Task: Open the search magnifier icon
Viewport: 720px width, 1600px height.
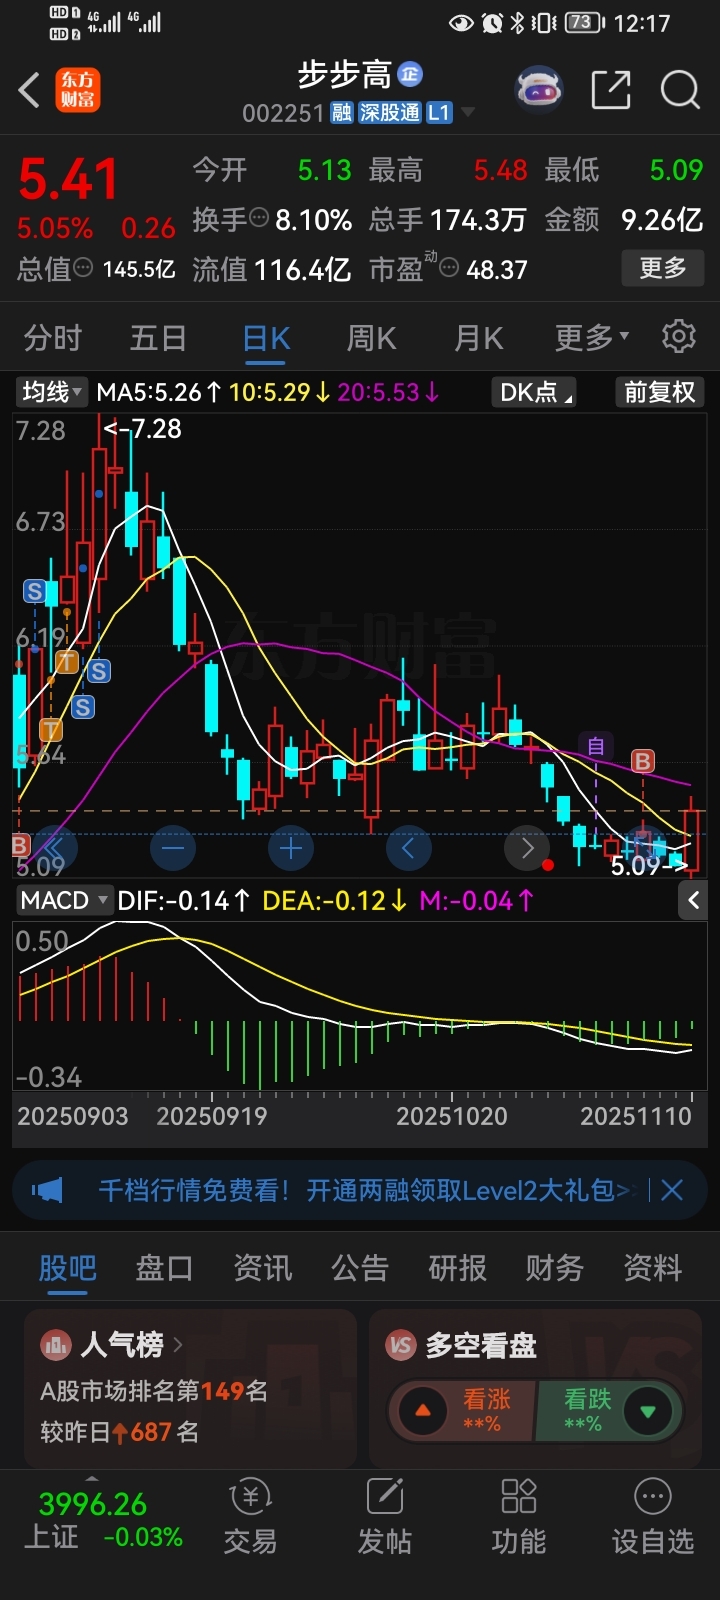Action: click(x=680, y=90)
